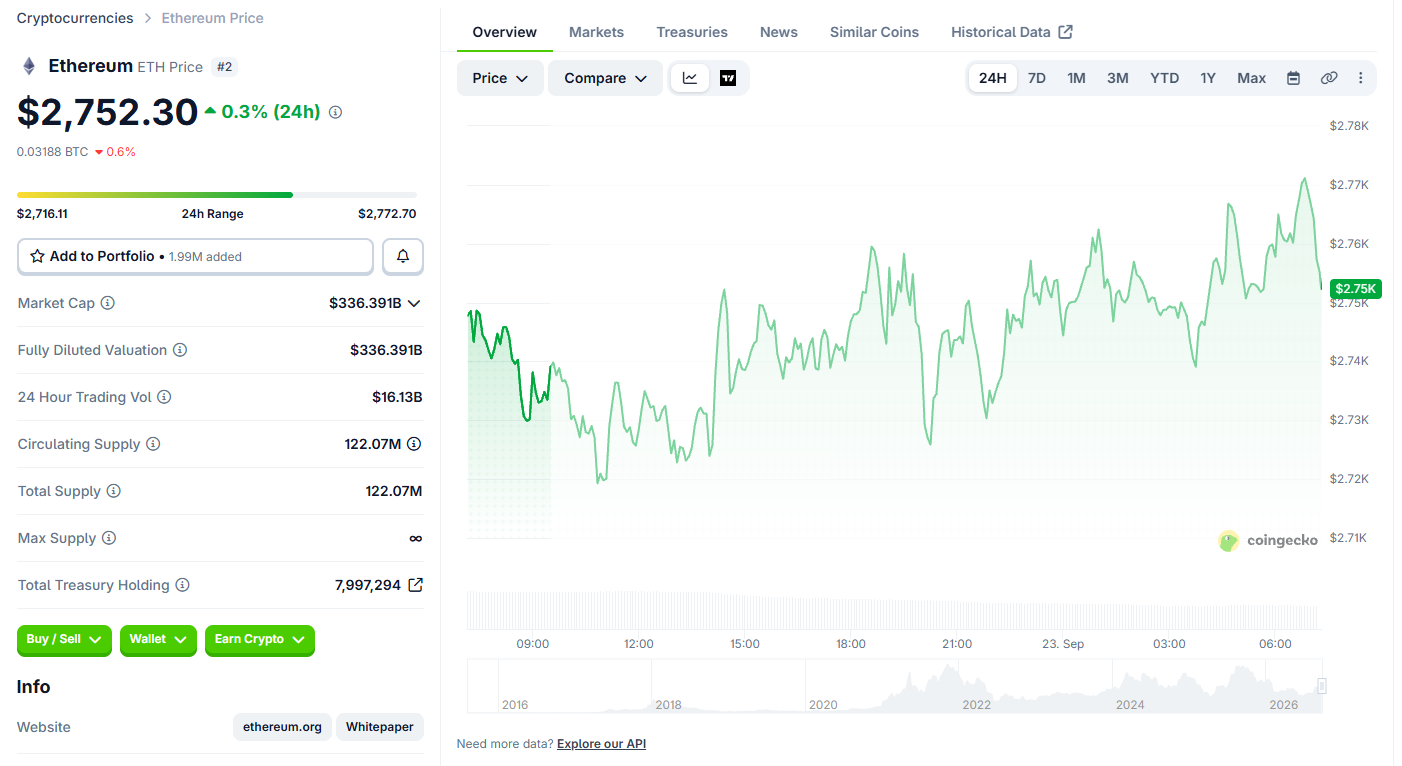Open the three-dot chart options menu
This screenshot has height=766, width=1402.
[x=1360, y=78]
